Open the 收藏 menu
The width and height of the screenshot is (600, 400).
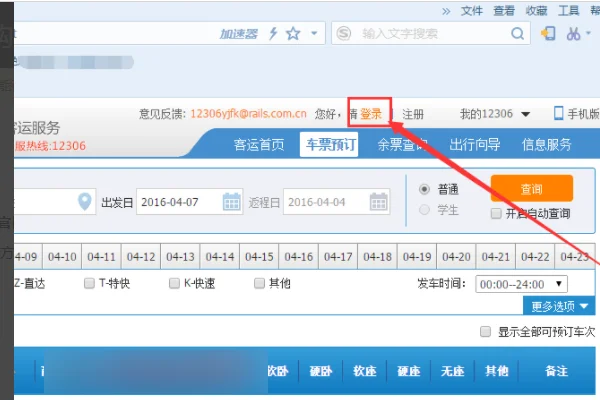pyautogui.click(x=536, y=11)
